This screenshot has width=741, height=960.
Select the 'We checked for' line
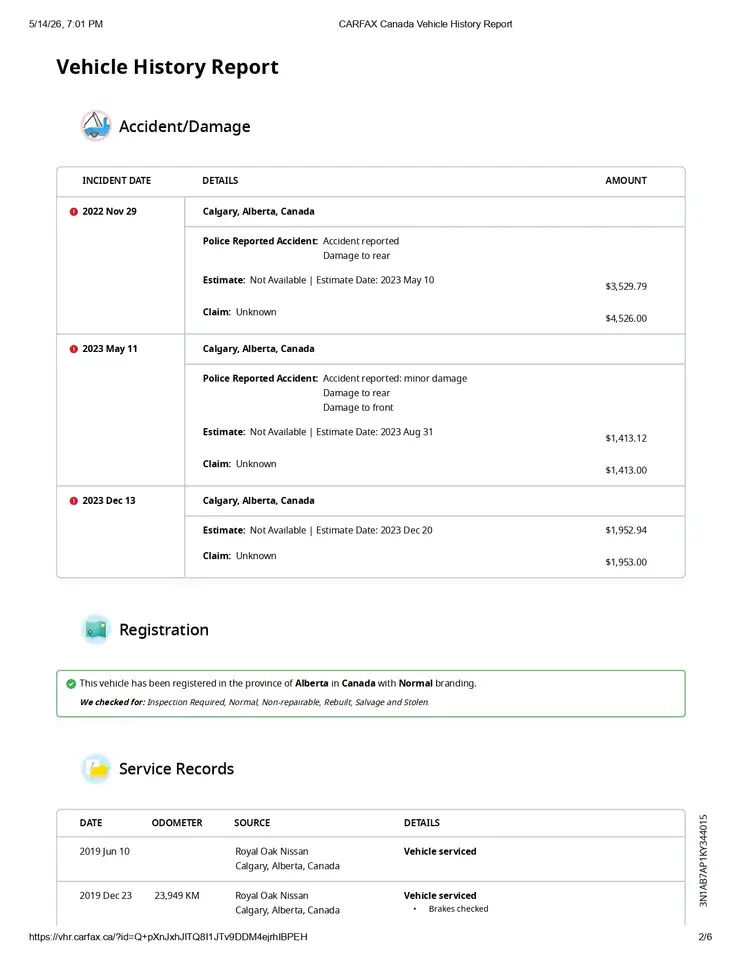click(254, 702)
